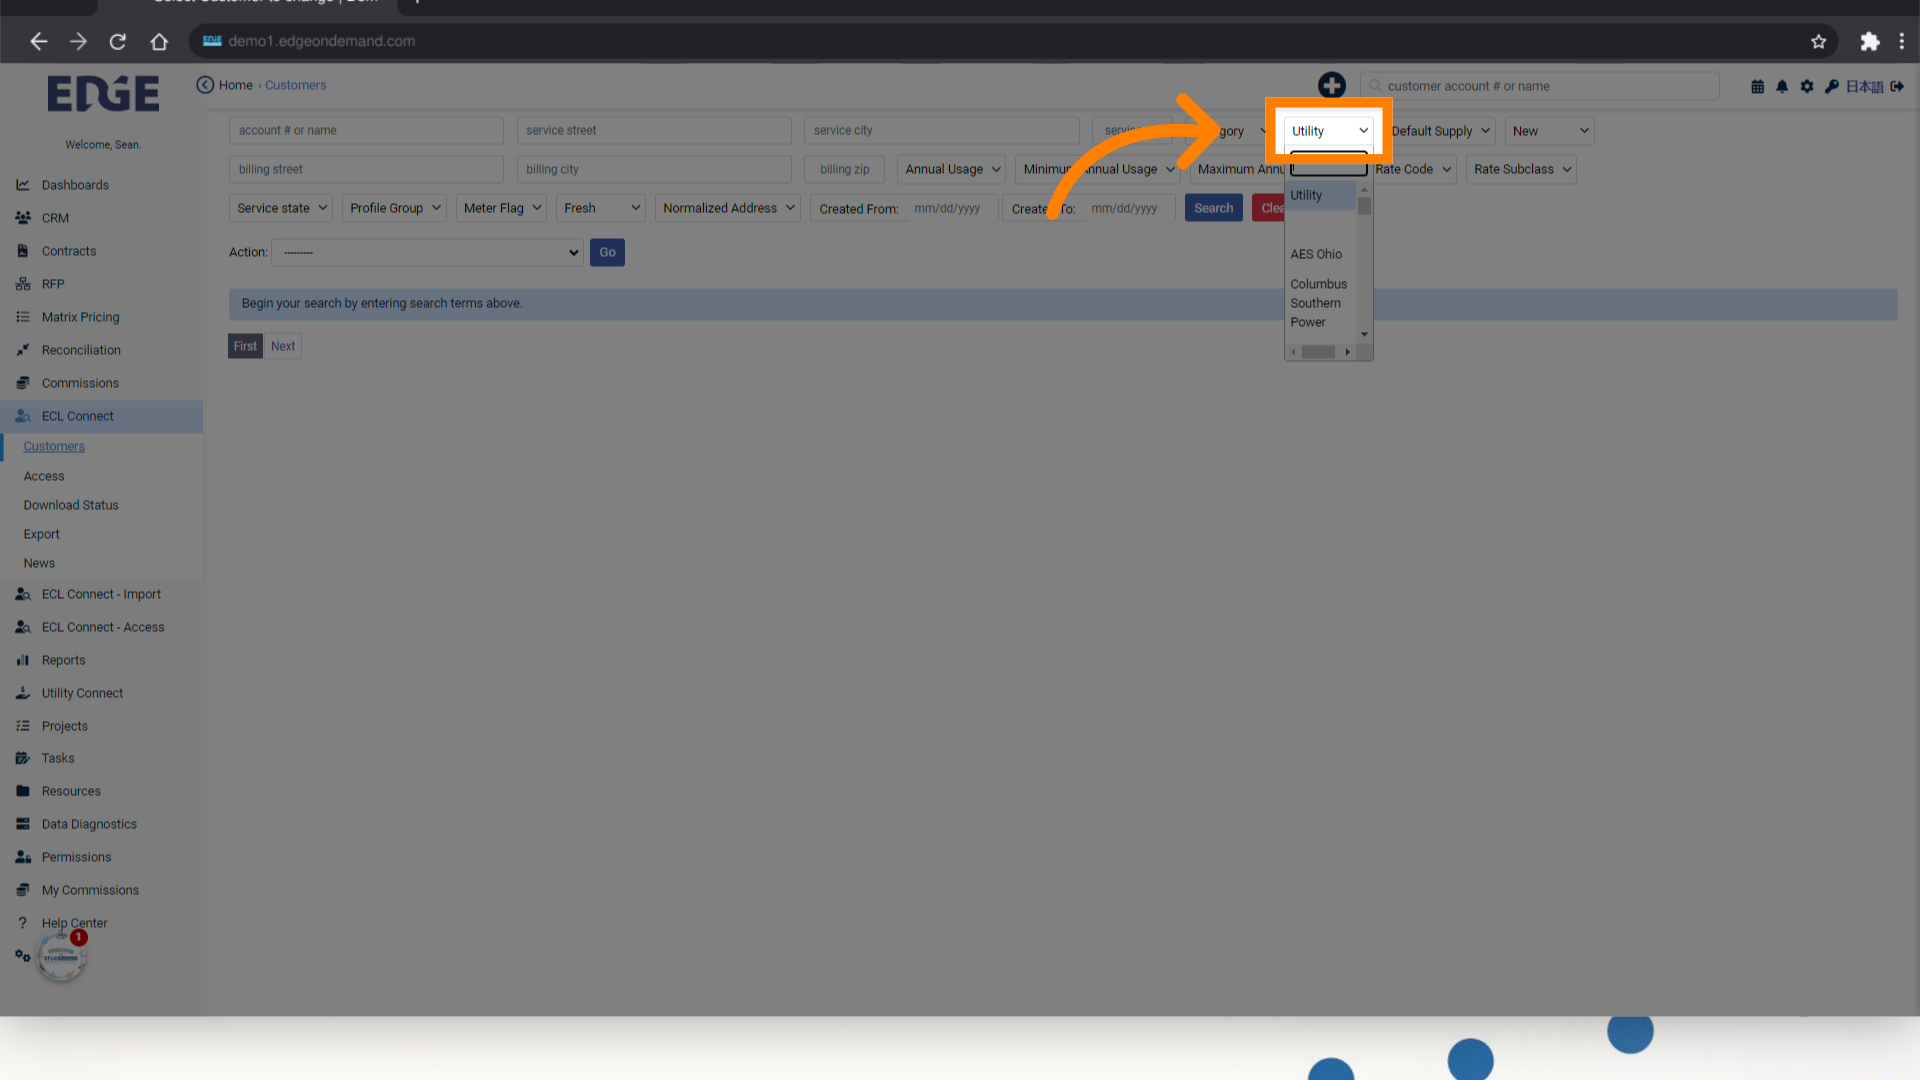The width and height of the screenshot is (1920, 1080).
Task: Open ECL Connect - Access in sidebar
Action: [101, 627]
